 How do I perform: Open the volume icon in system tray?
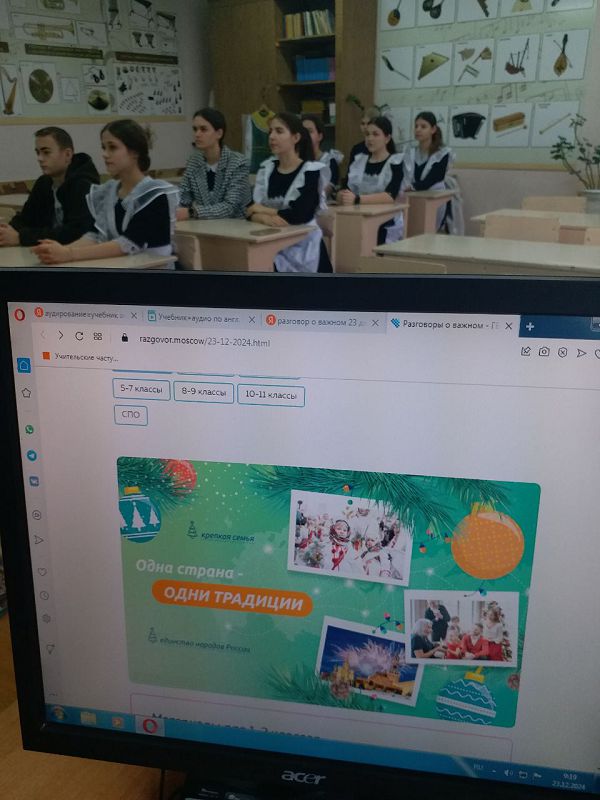tap(508, 773)
